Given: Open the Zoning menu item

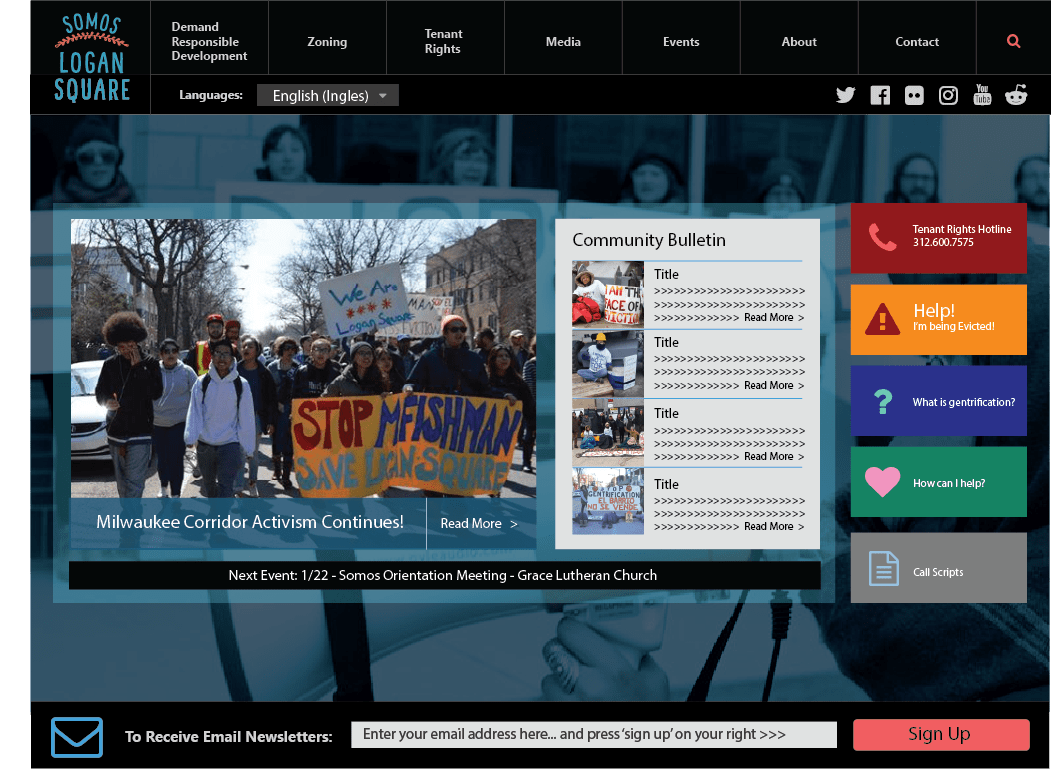Looking at the screenshot, I should click(327, 42).
